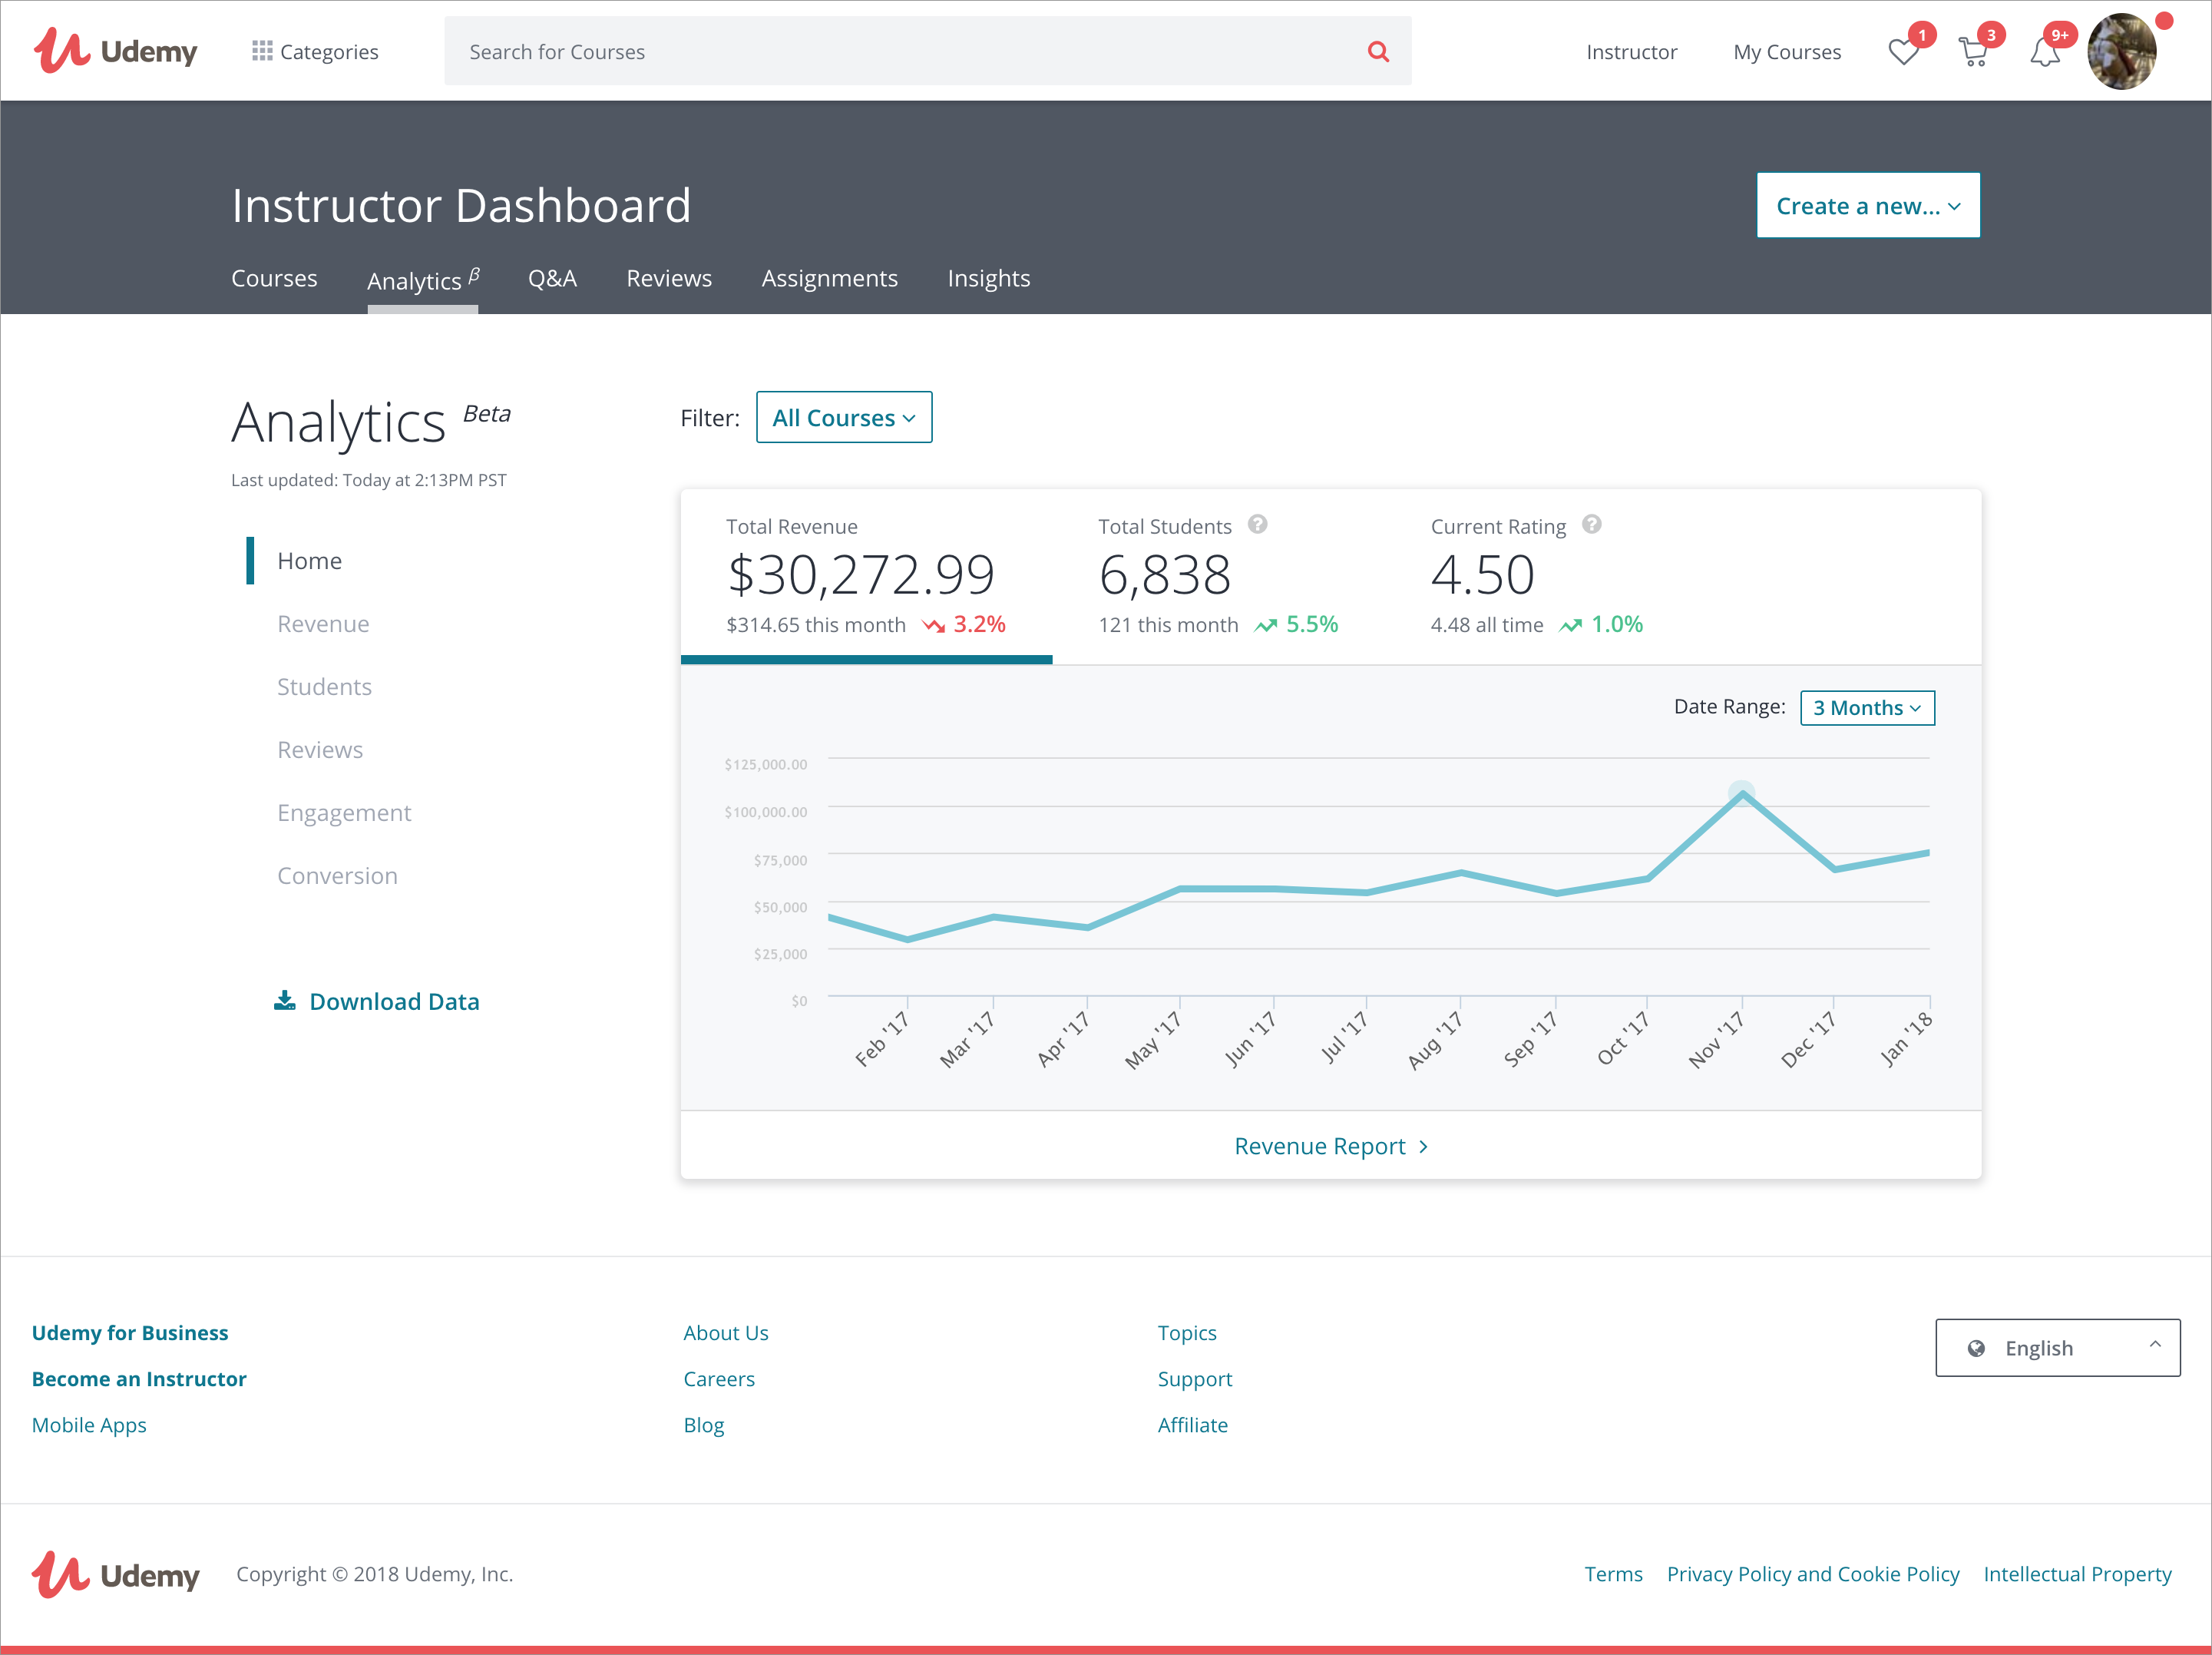The image size is (2212, 1655).
Task: Click the rating upward trend arrow icon
Action: (1571, 626)
